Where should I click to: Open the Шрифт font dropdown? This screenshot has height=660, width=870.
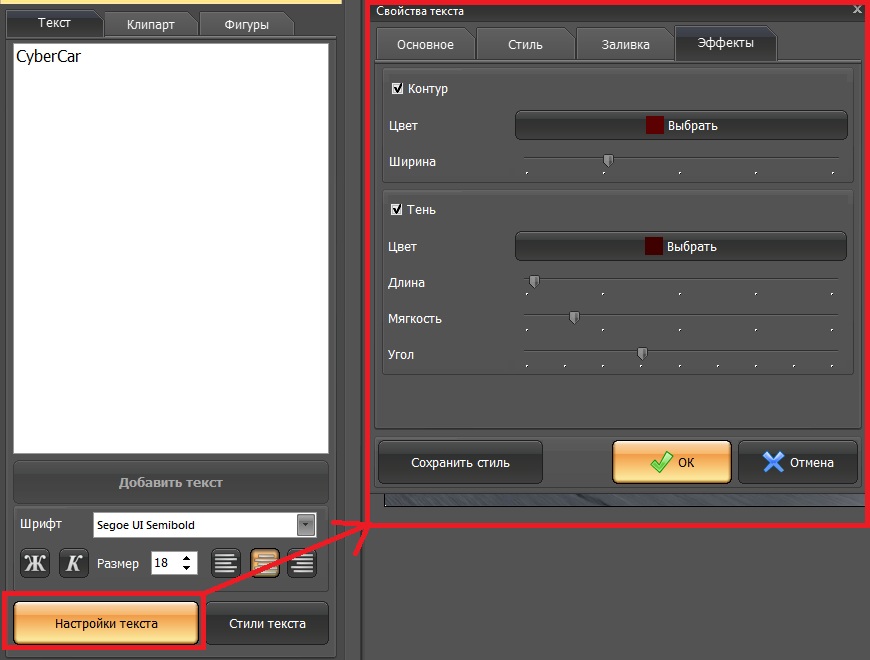click(306, 525)
